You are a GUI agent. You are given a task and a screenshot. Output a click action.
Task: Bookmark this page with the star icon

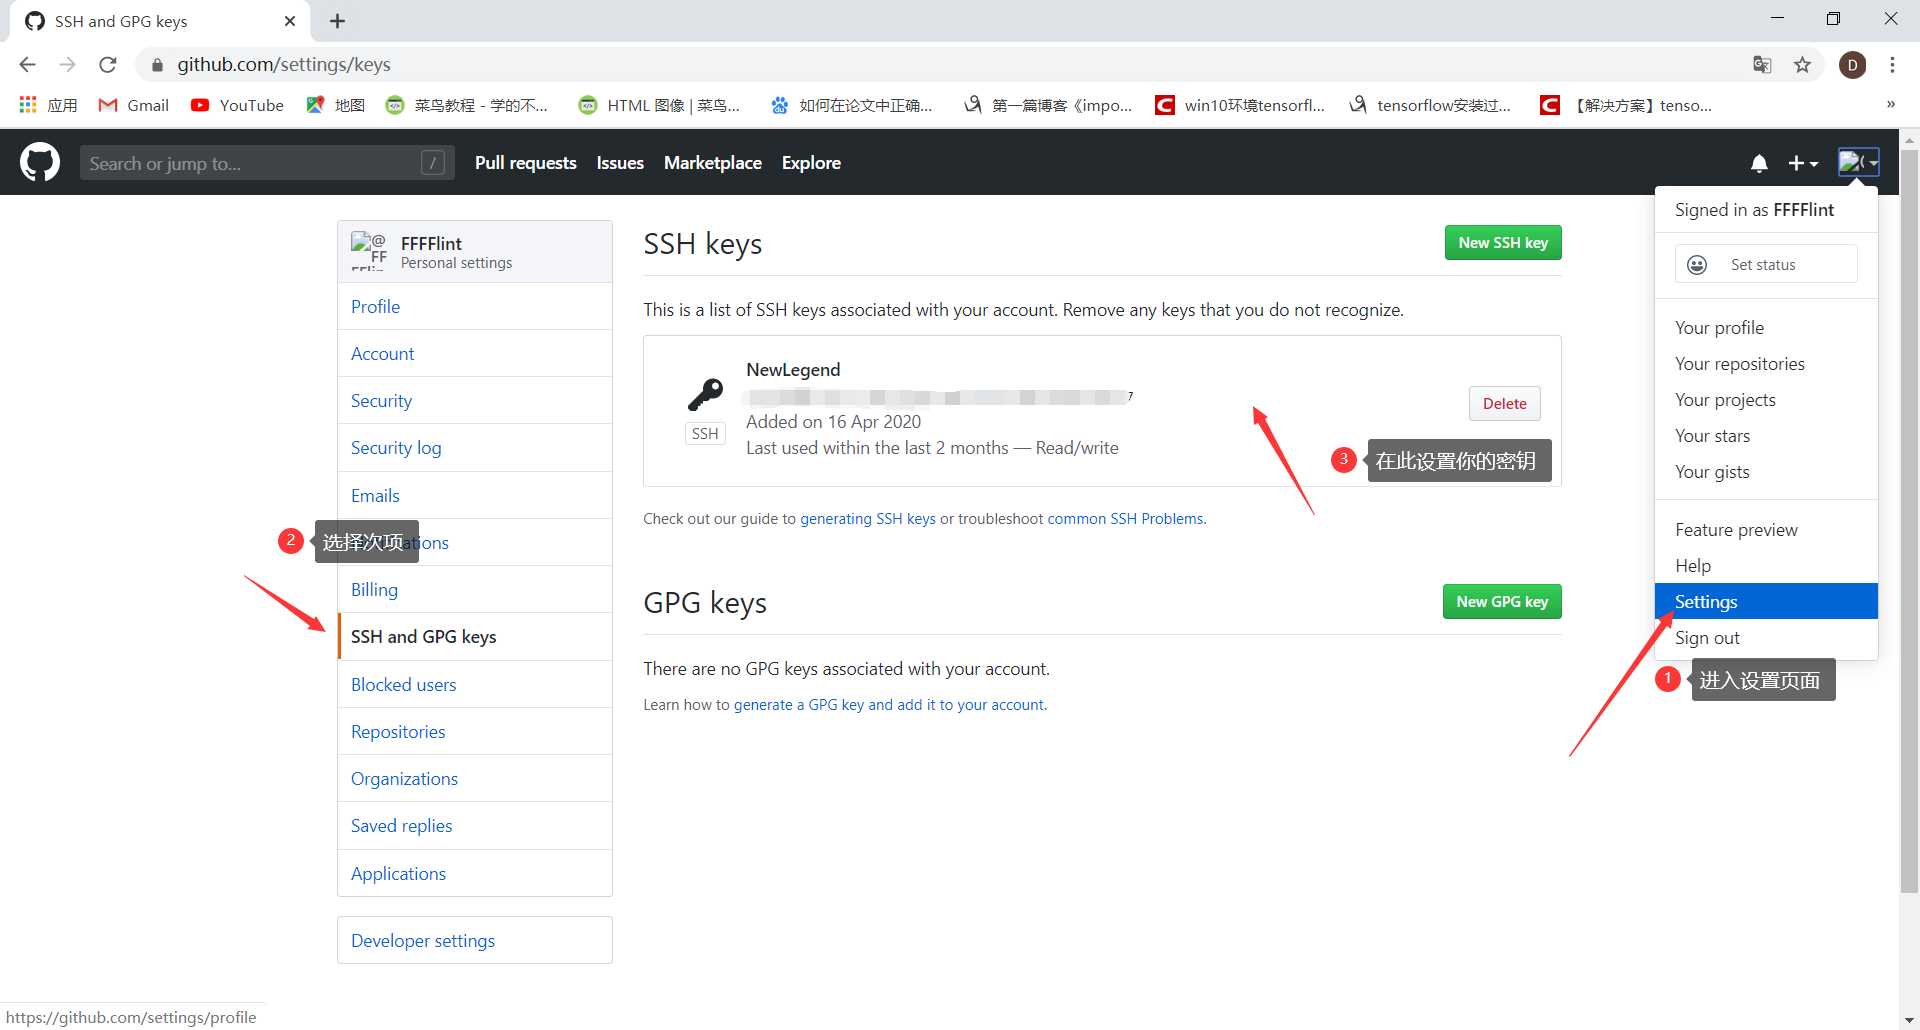tap(1802, 65)
